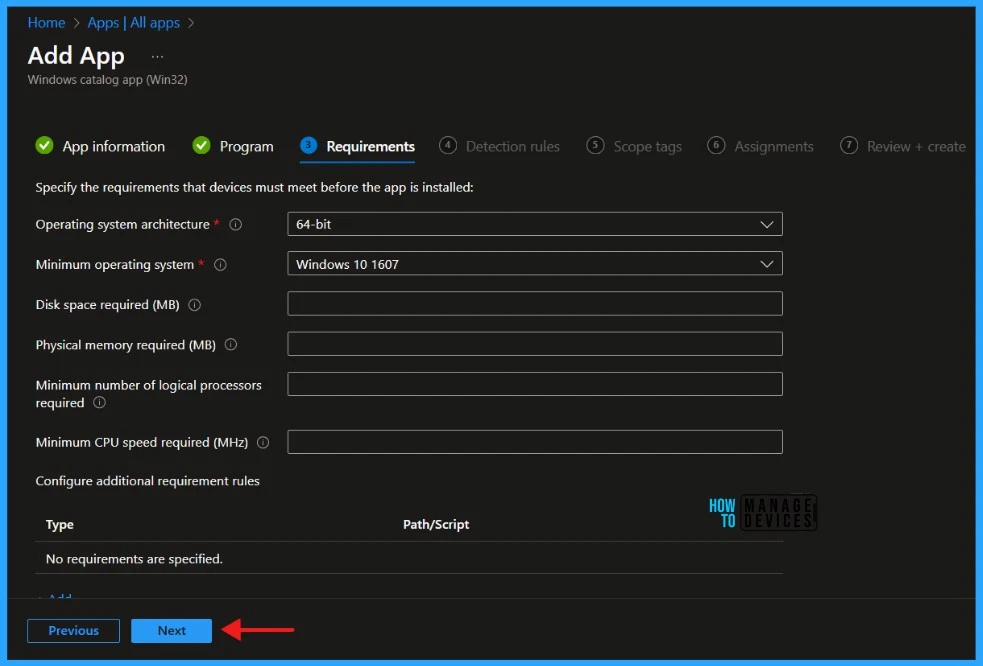Click the info icon next to Disk space required
The width and height of the screenshot is (983, 666).
[194, 305]
